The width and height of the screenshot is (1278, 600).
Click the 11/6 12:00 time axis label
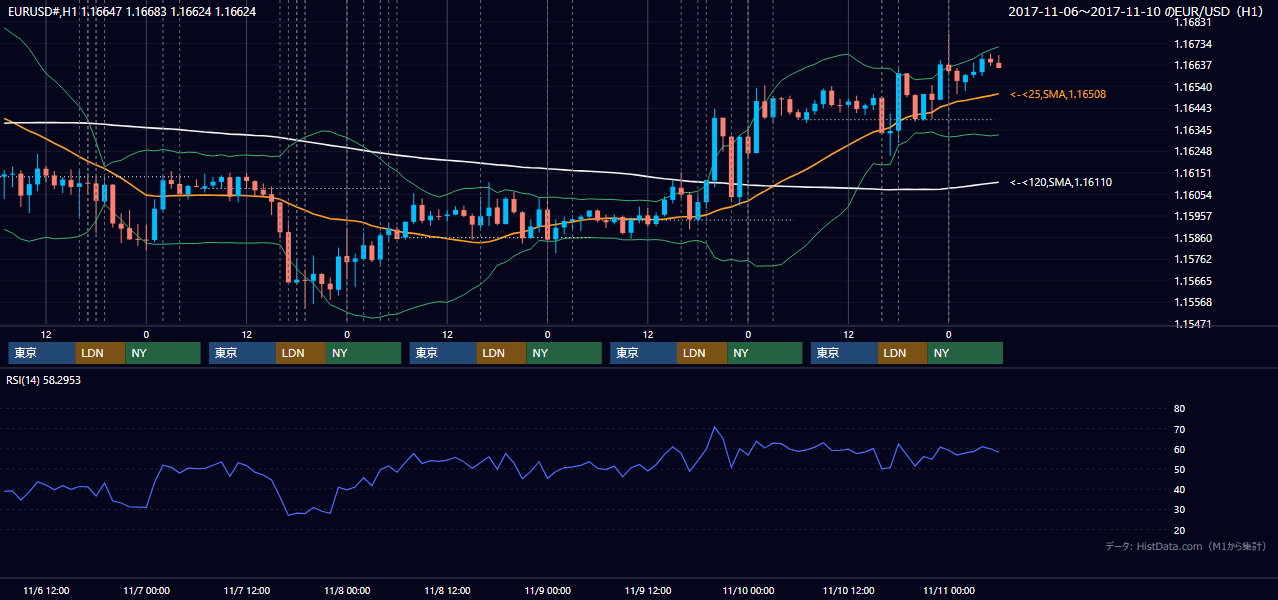click(46, 590)
